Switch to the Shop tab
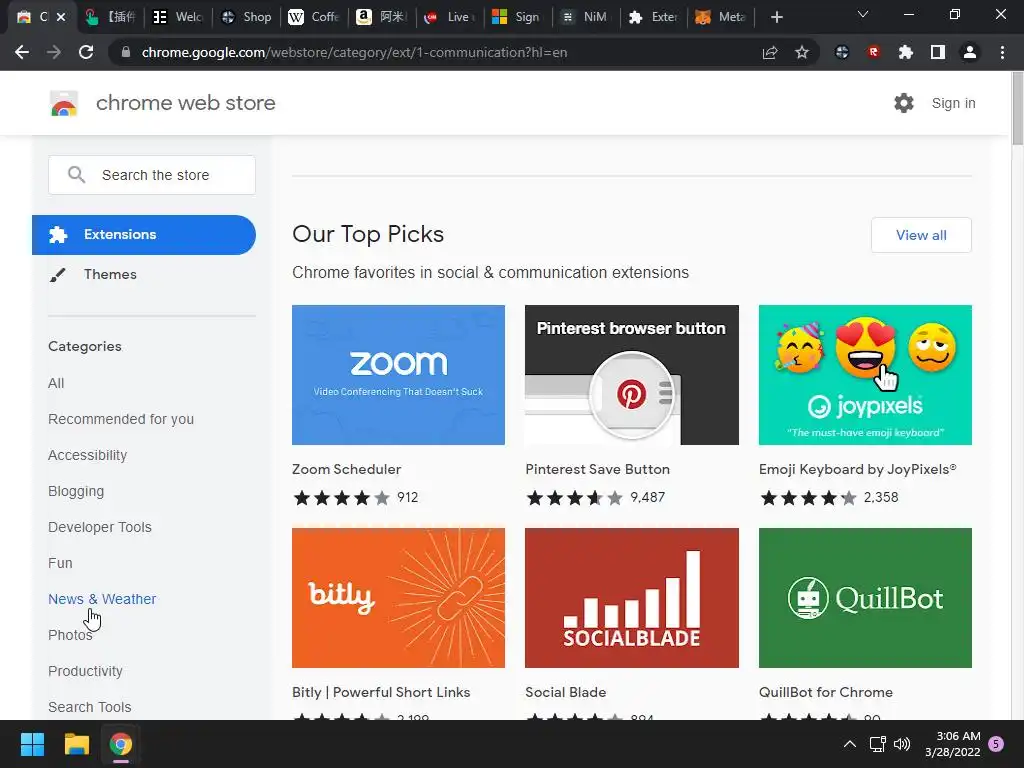This screenshot has height=768, width=1024. [x=246, y=17]
